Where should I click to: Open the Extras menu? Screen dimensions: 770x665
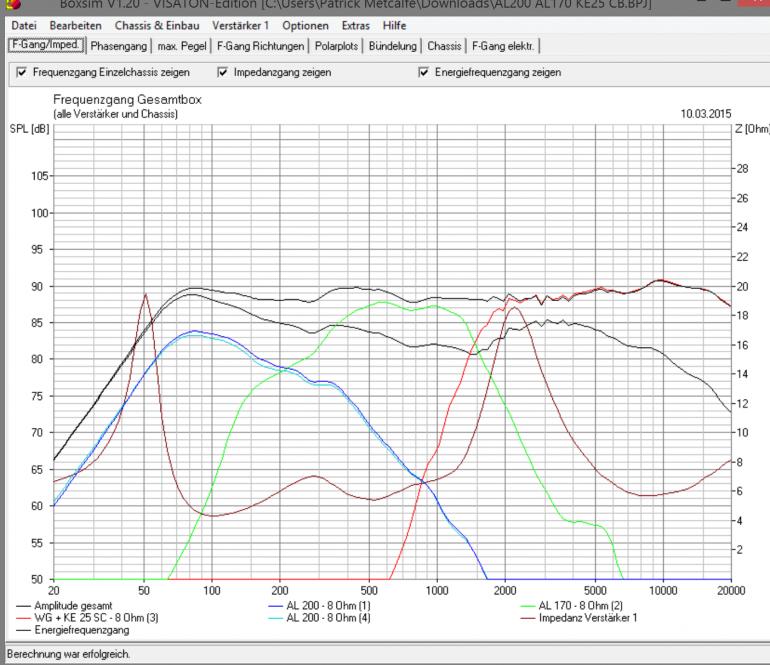[356, 26]
